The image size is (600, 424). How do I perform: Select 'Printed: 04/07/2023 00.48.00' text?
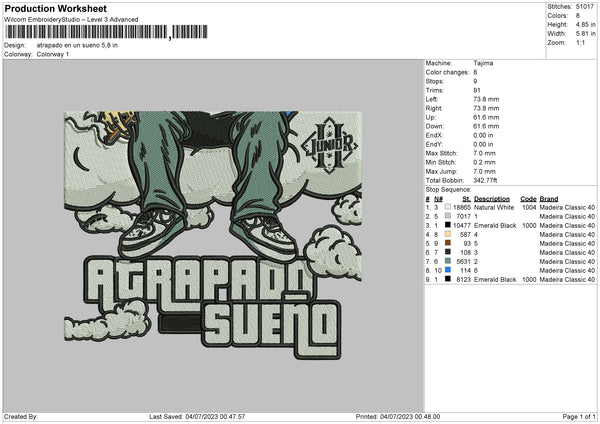click(398, 416)
